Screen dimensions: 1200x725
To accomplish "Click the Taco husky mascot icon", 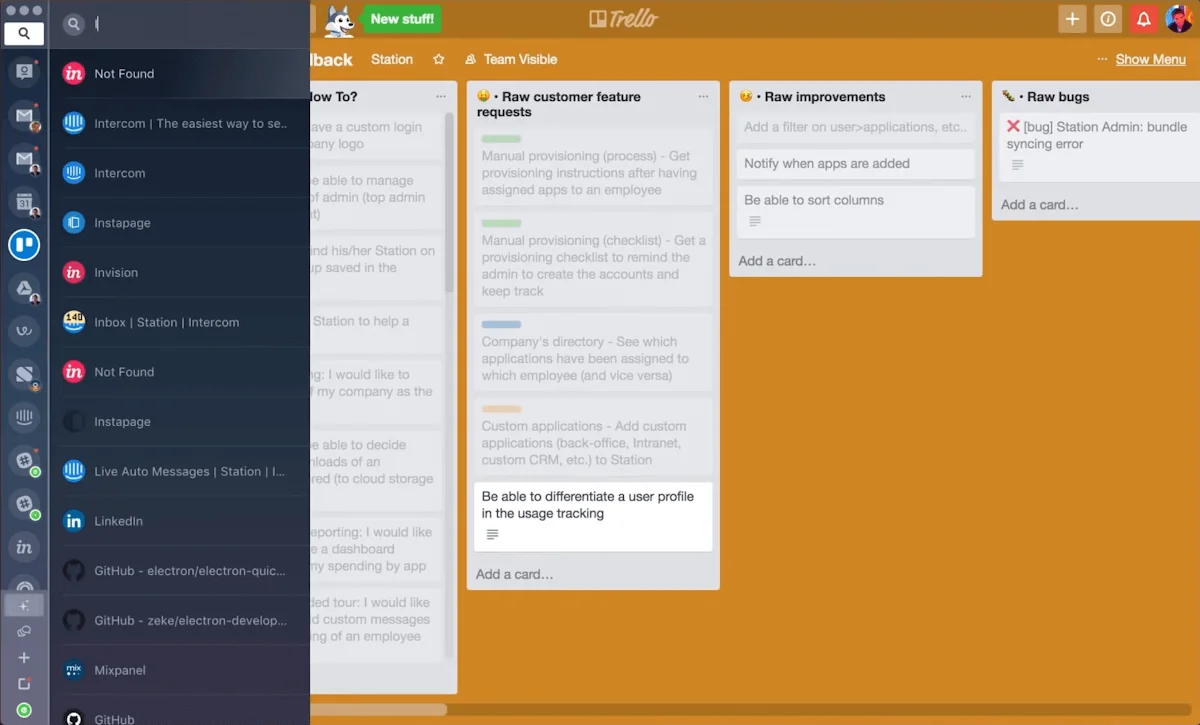I will point(339,20).
